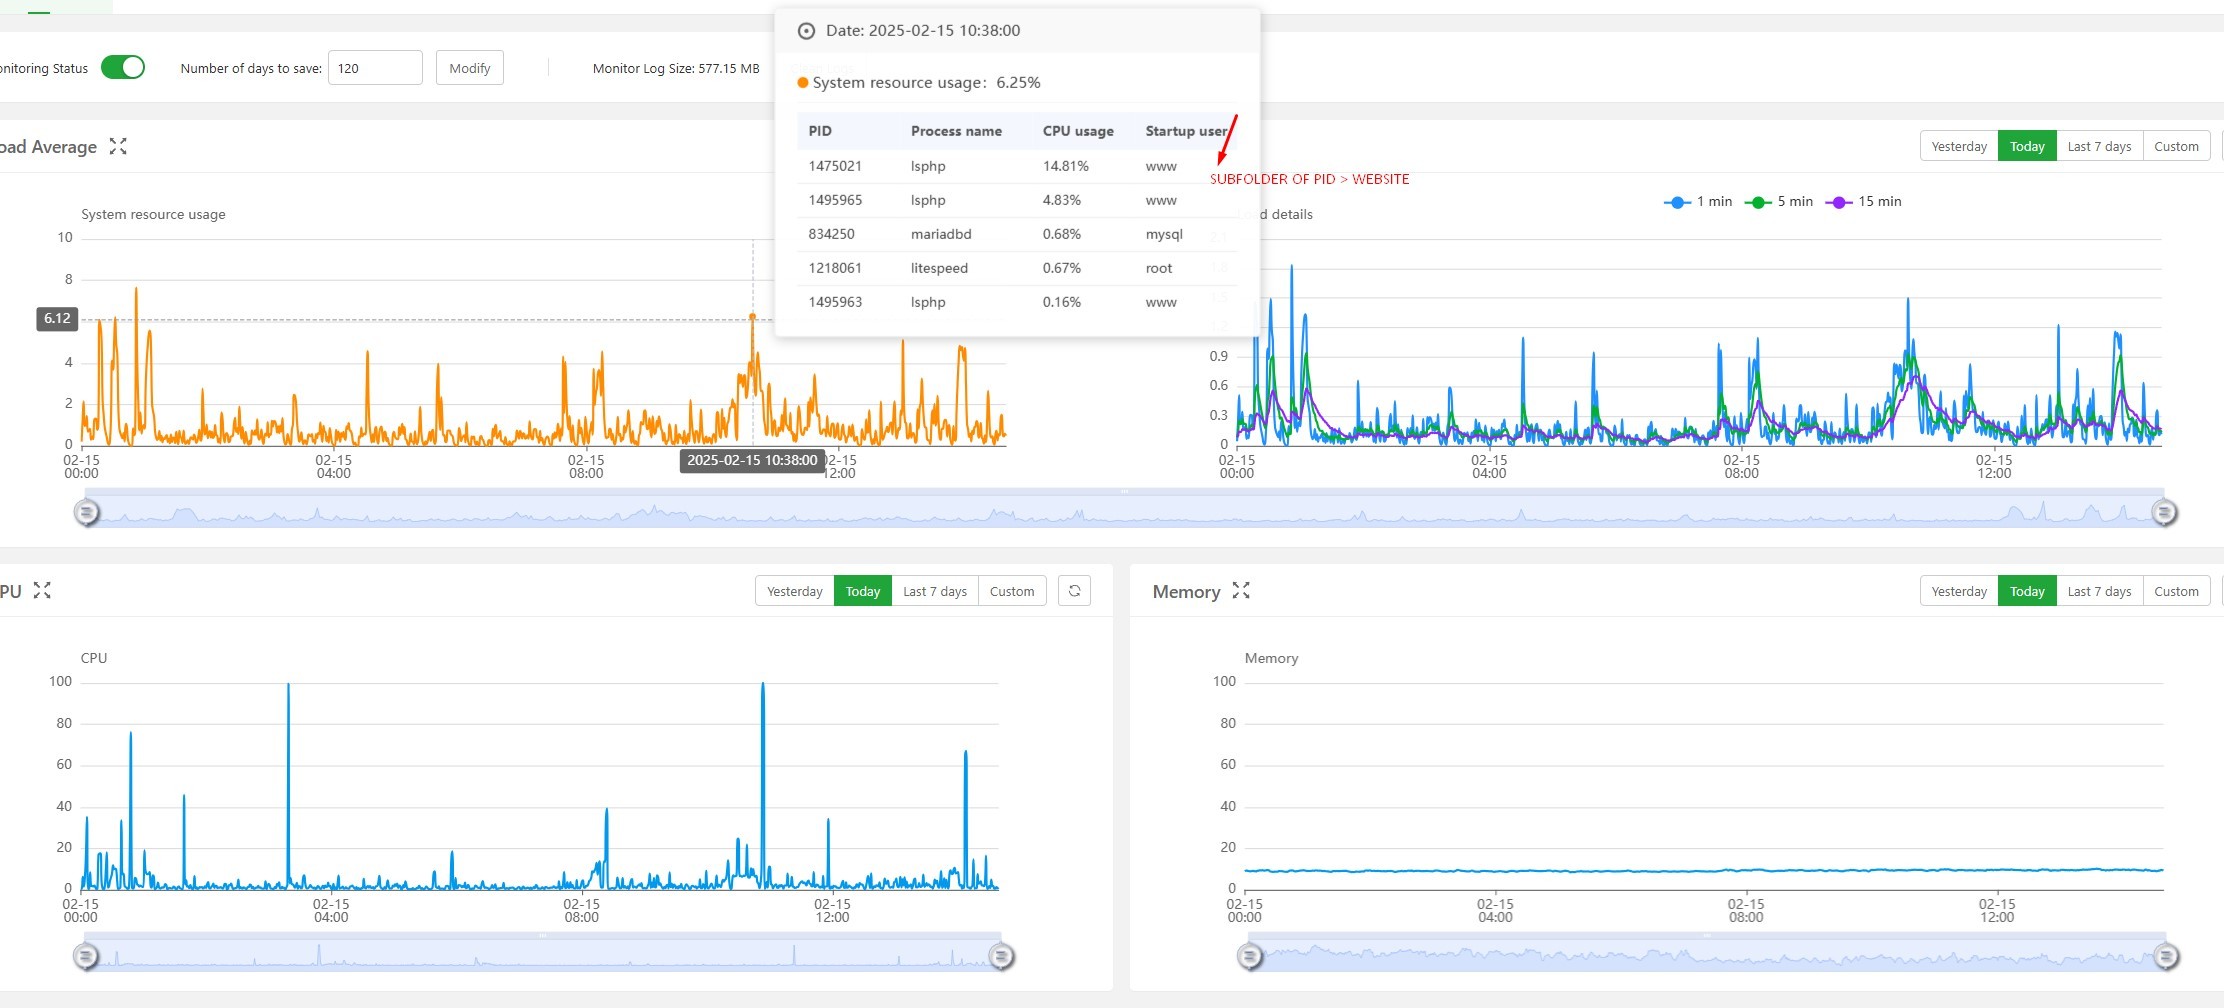
Task: Toggle the Monitoring Status switch
Action: (x=123, y=67)
